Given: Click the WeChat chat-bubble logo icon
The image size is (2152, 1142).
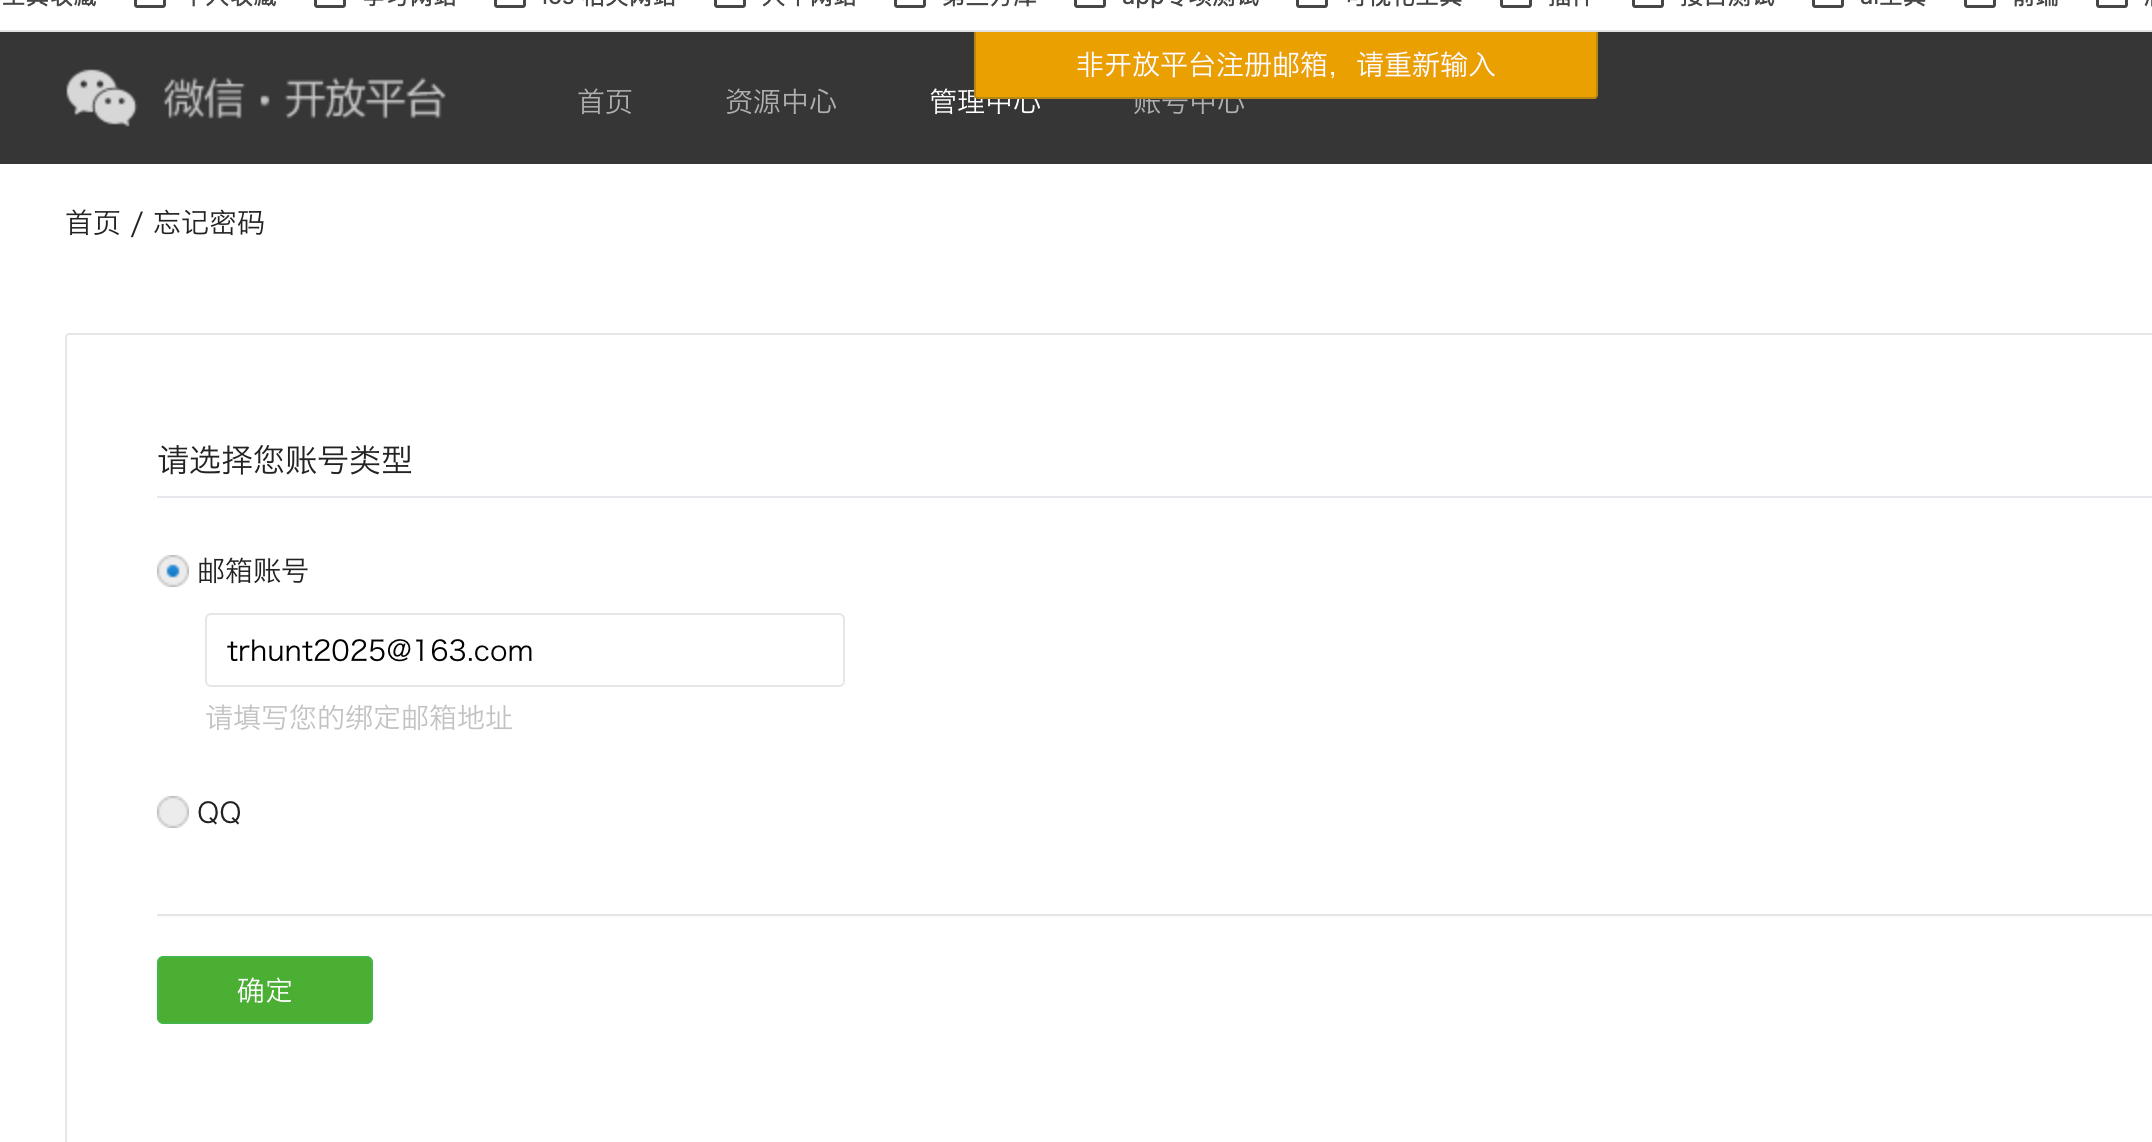Looking at the screenshot, I should 100,98.
